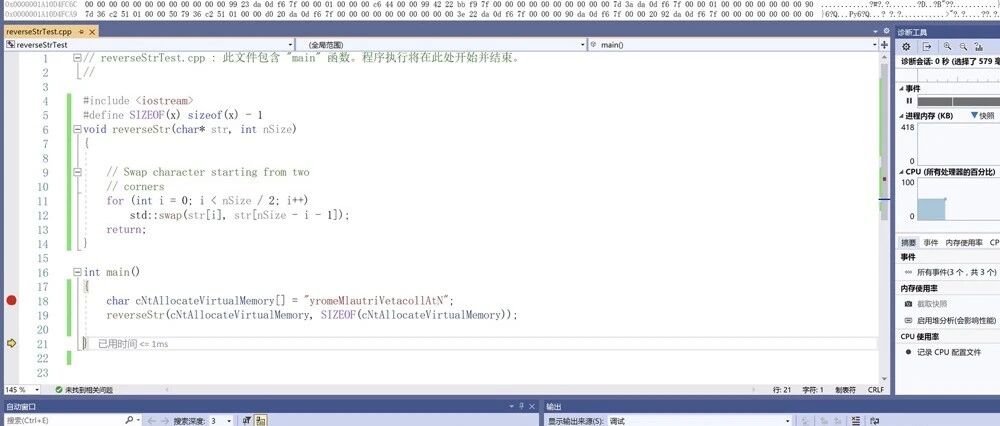Viewport: 1000px width, 426px height.
Task: Reset diagnostic timeline zoom view
Action: pyautogui.click(x=978, y=47)
